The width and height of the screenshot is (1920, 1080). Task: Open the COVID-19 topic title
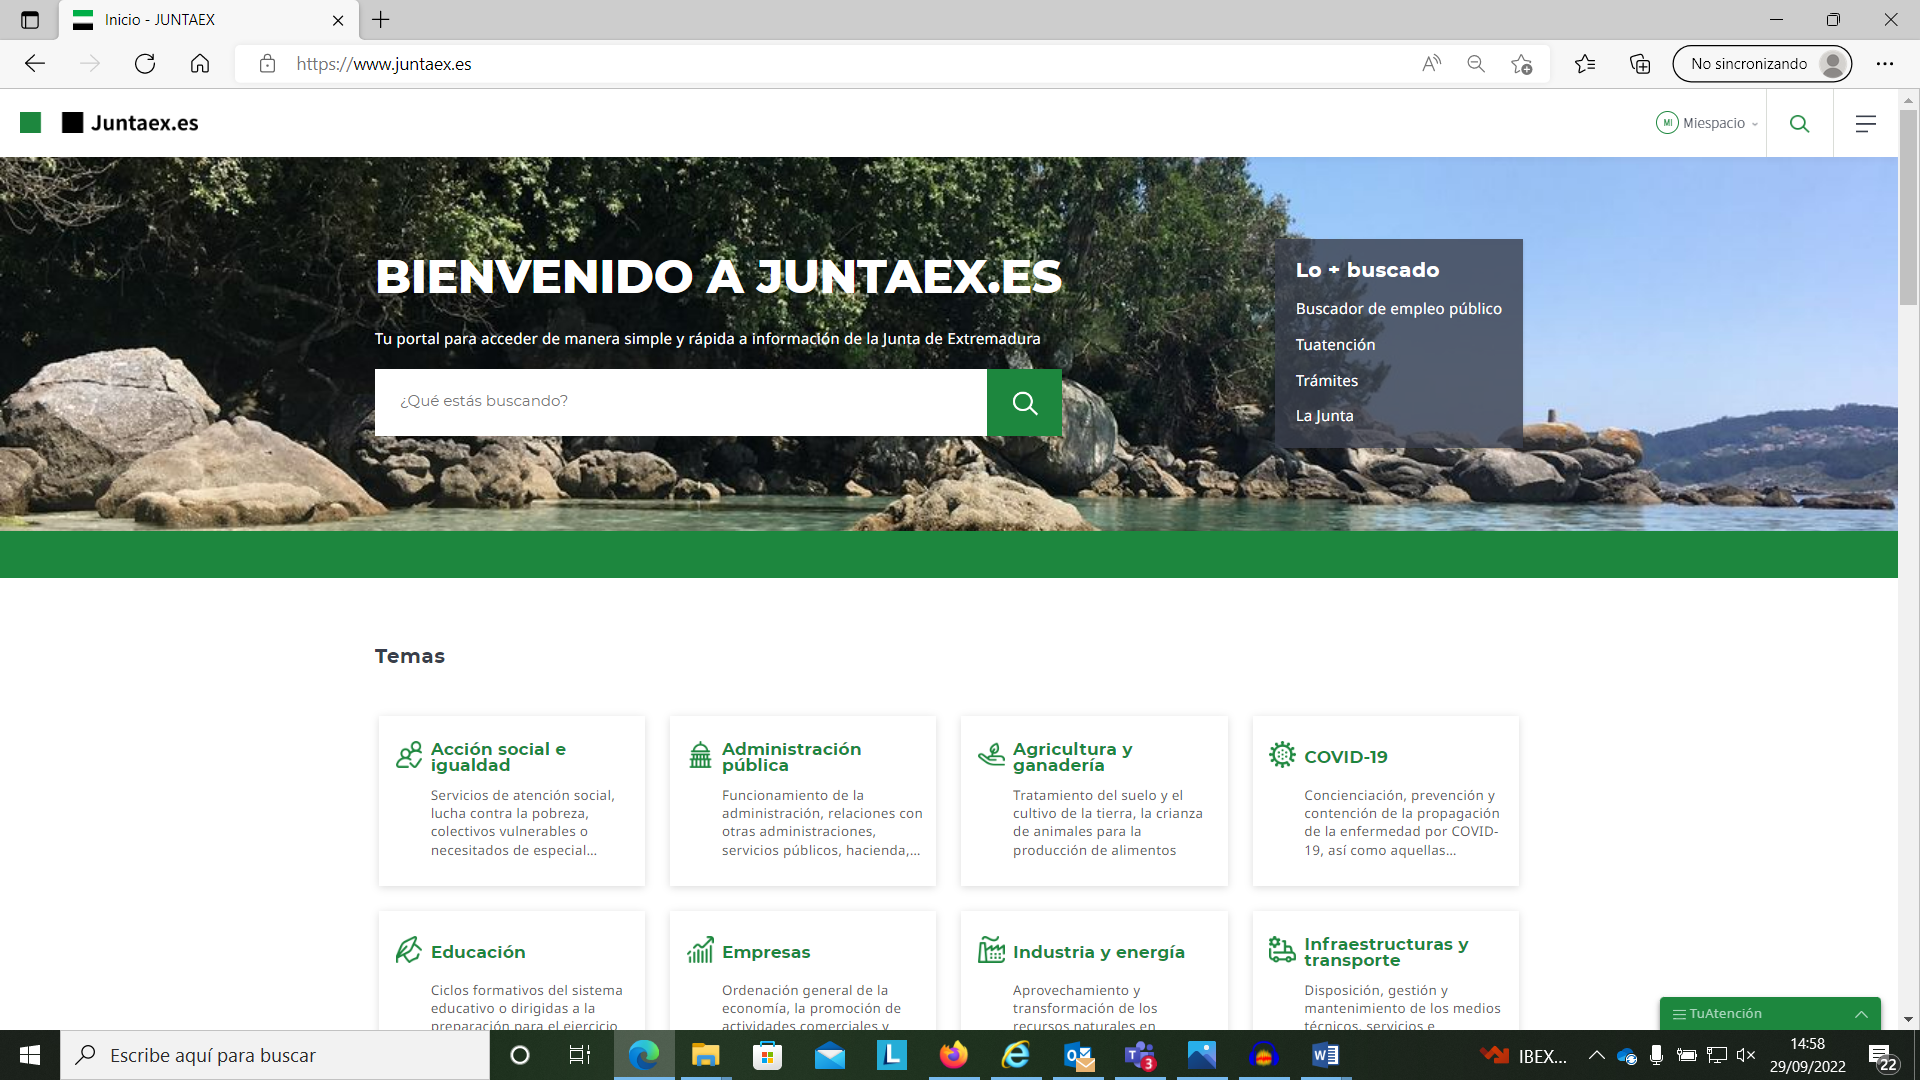tap(1345, 757)
